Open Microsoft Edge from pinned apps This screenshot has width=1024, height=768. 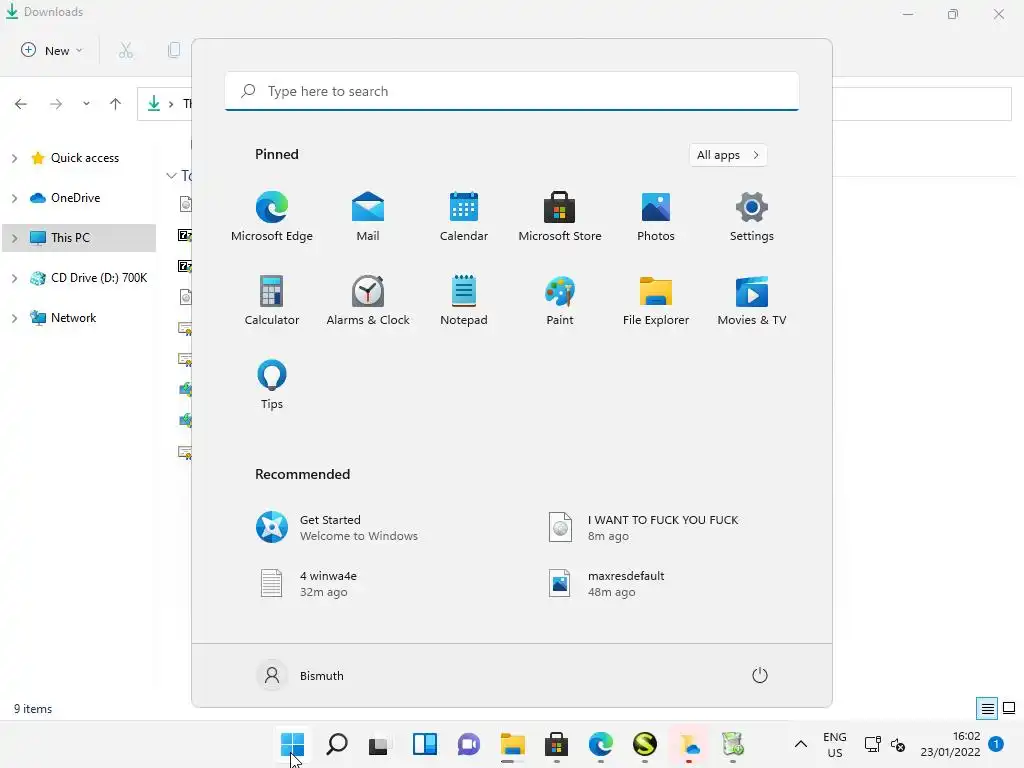point(272,216)
